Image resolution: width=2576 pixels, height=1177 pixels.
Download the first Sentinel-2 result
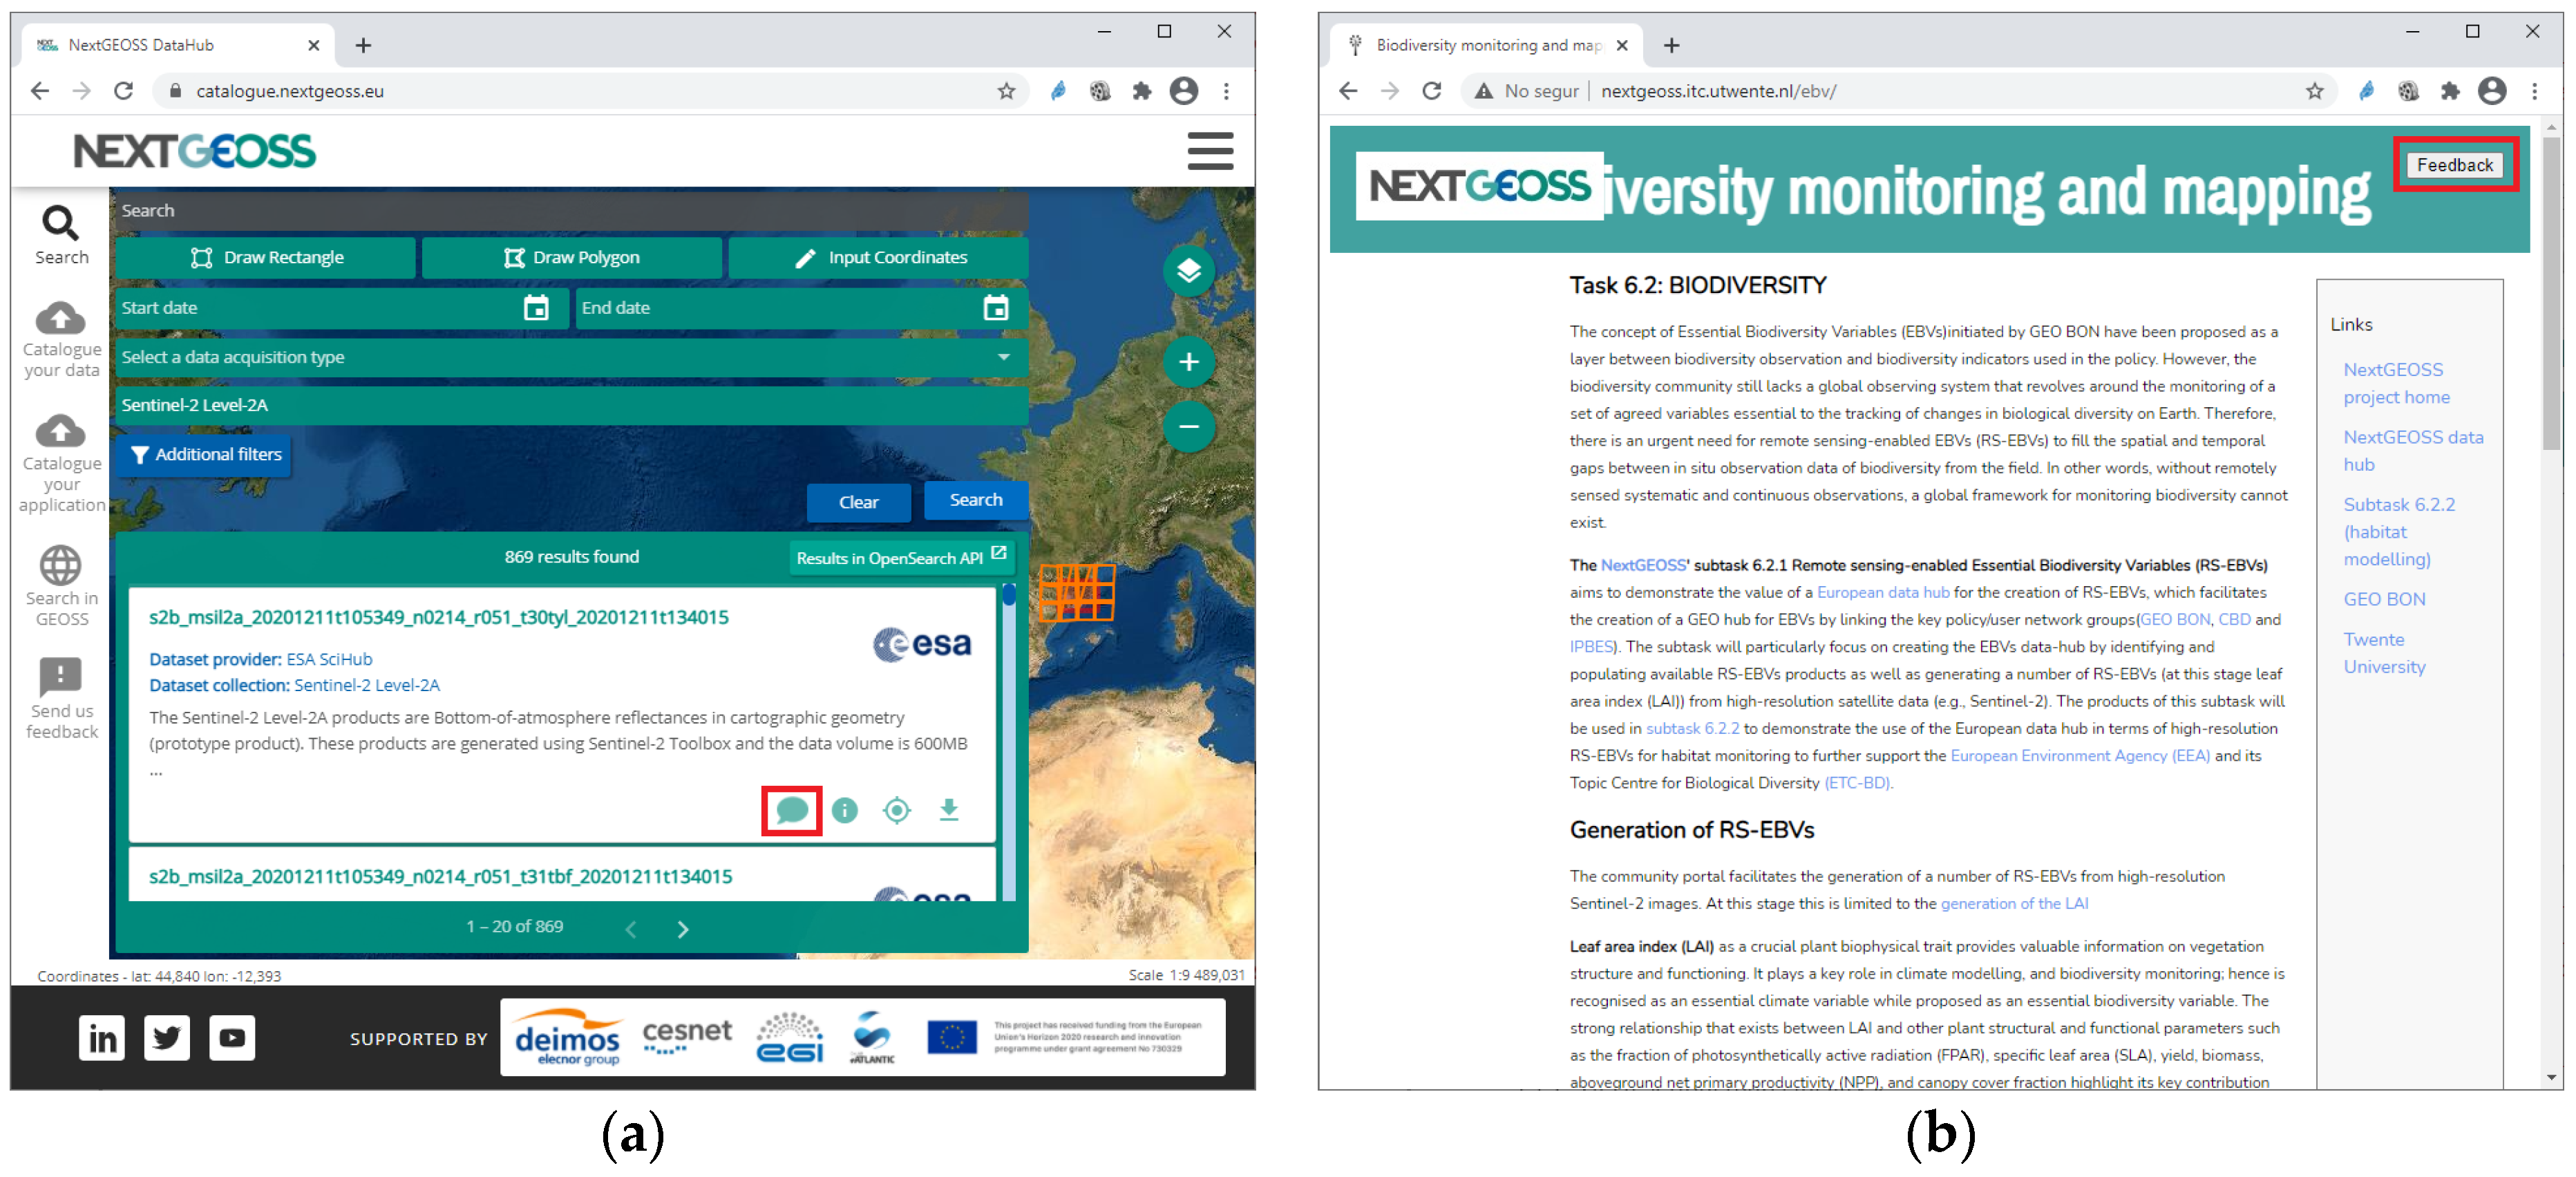(x=948, y=810)
